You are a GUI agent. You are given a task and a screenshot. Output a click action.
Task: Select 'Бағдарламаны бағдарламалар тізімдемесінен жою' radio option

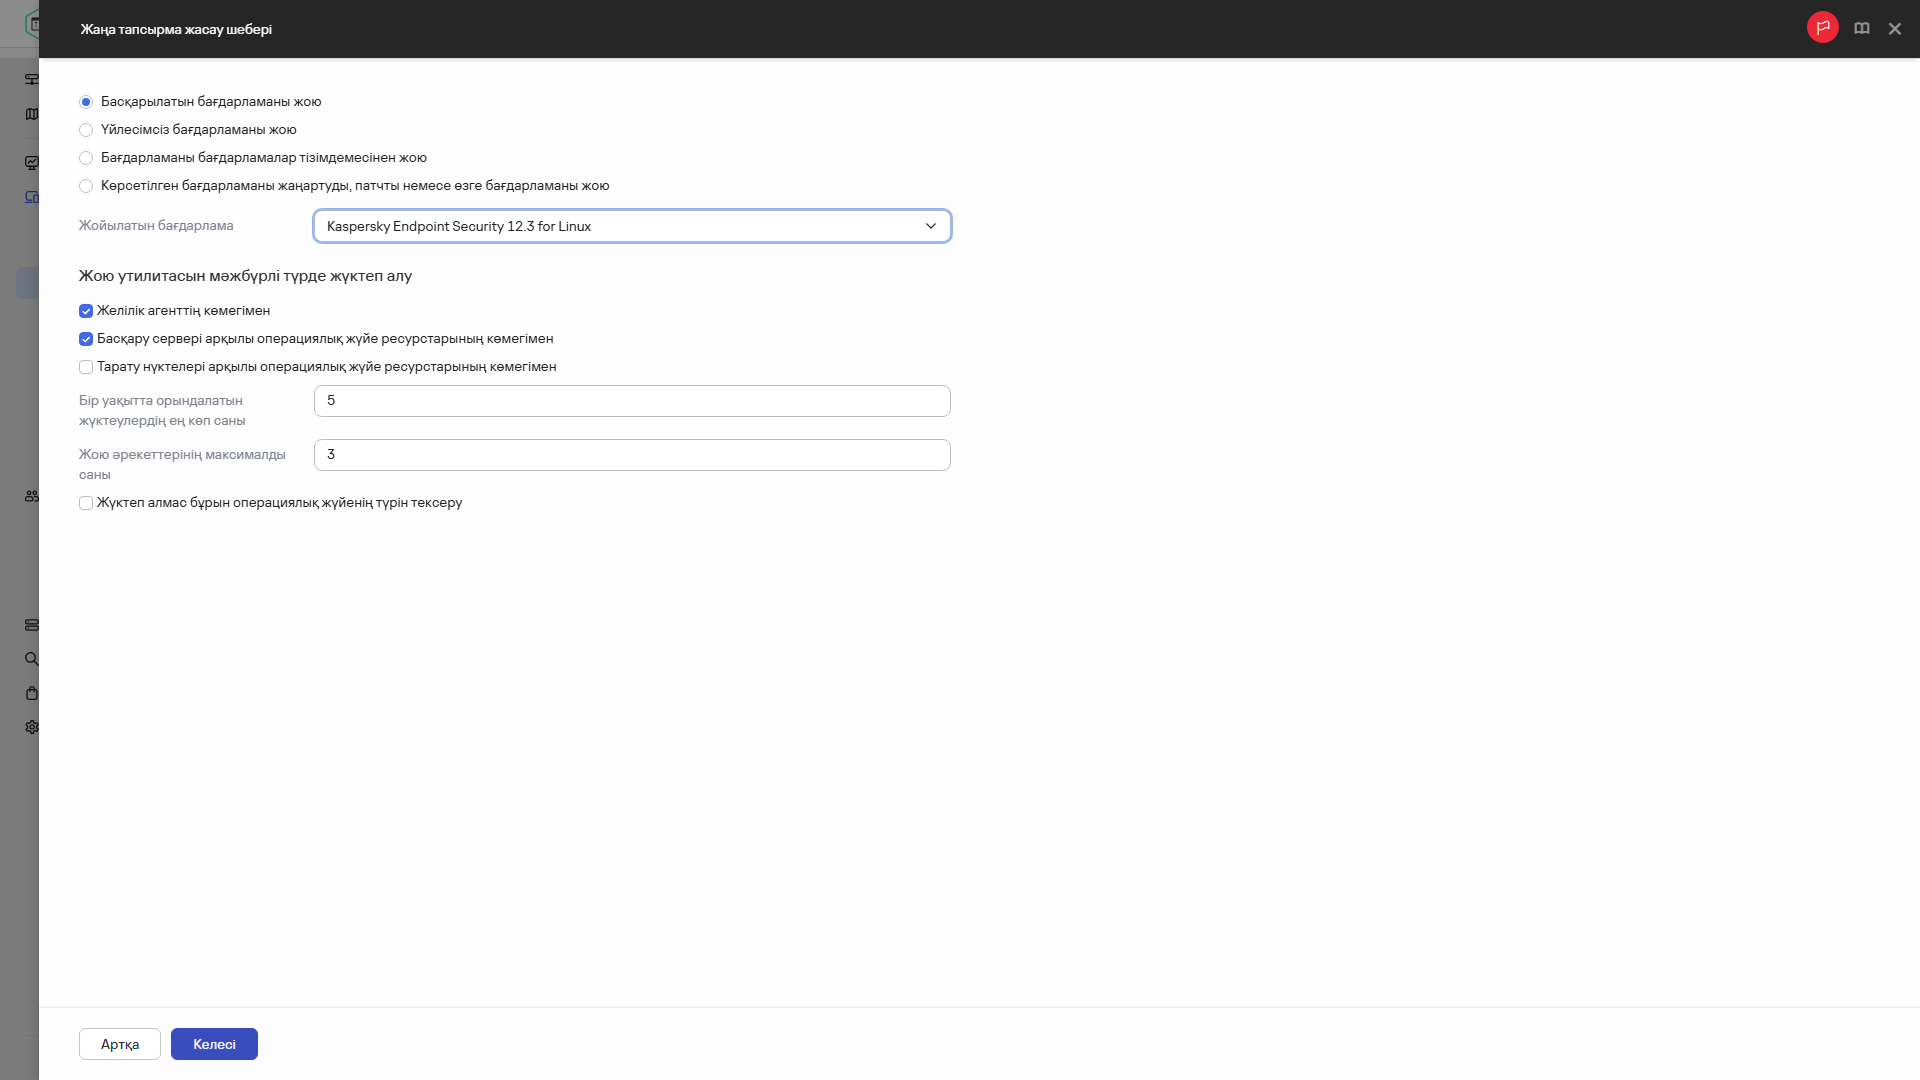pos(86,158)
